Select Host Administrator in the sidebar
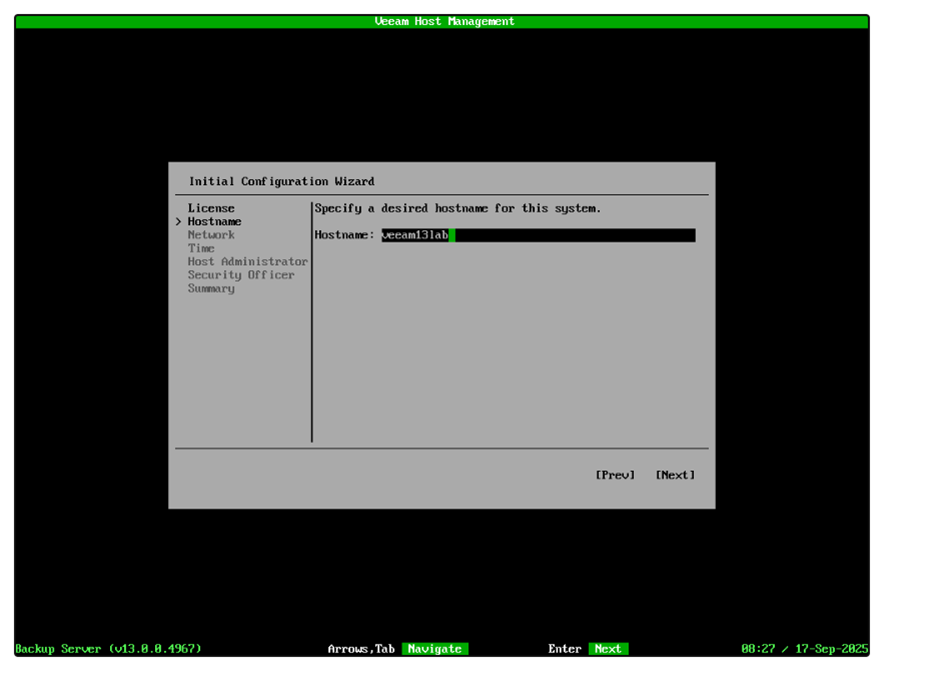 (247, 262)
